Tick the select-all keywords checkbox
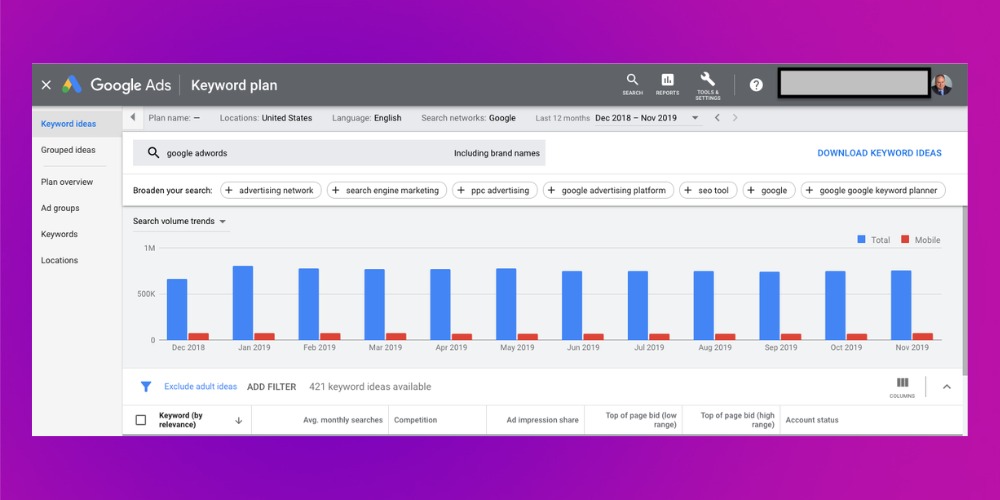This screenshot has width=1000, height=500. [x=141, y=420]
